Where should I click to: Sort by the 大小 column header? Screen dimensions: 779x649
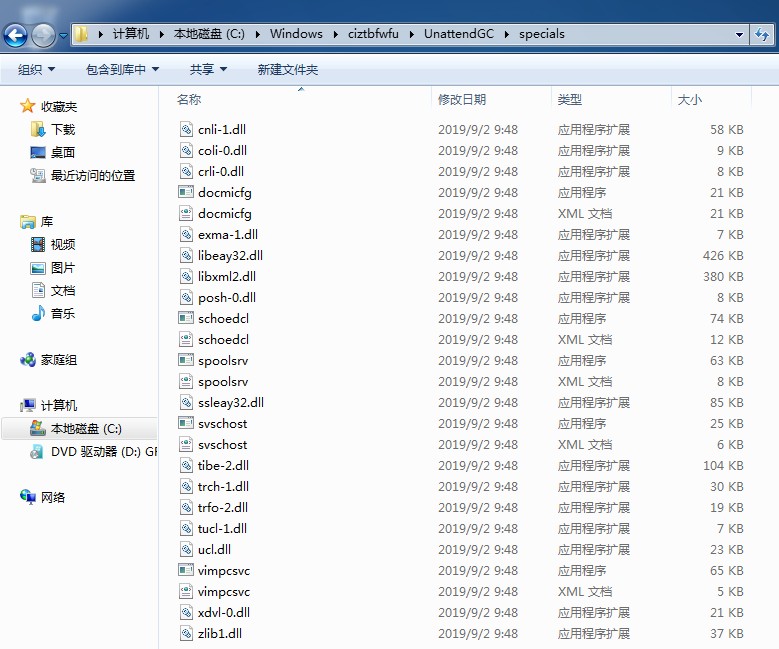coord(690,99)
